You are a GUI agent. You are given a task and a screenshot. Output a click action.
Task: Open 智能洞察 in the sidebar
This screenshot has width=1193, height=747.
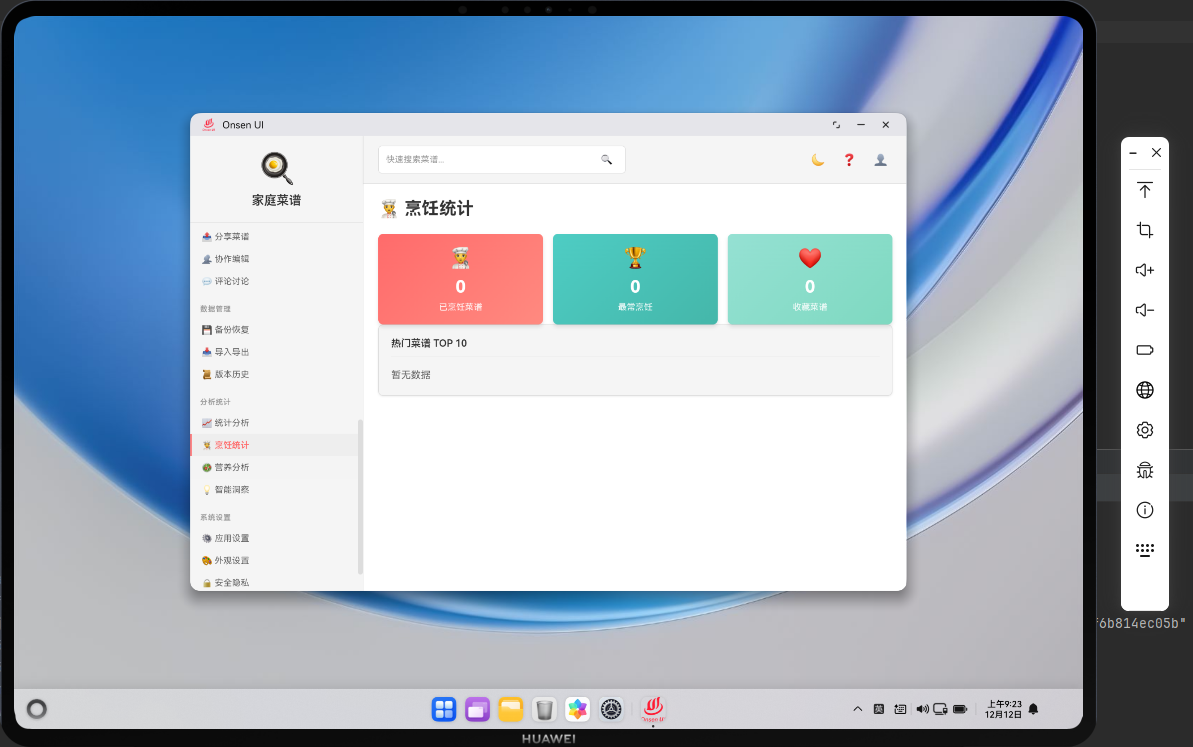point(274,489)
